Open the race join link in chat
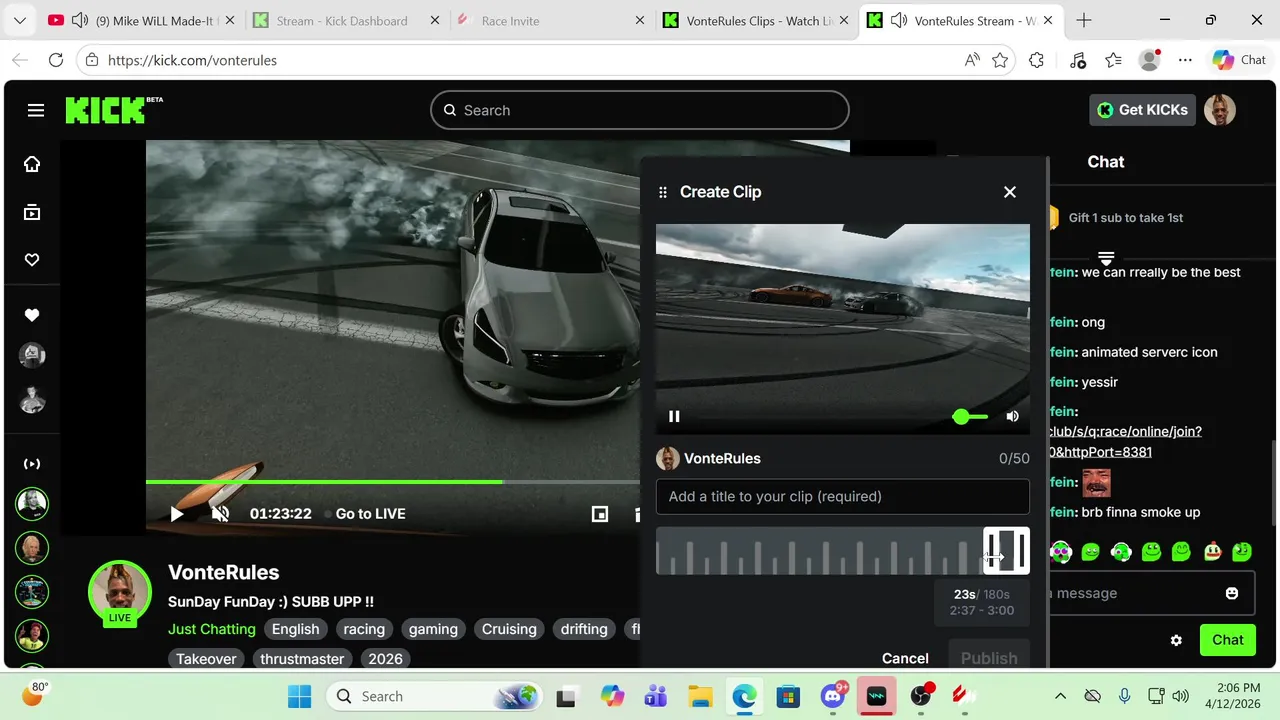This screenshot has width=1280, height=720. [x=1125, y=442]
